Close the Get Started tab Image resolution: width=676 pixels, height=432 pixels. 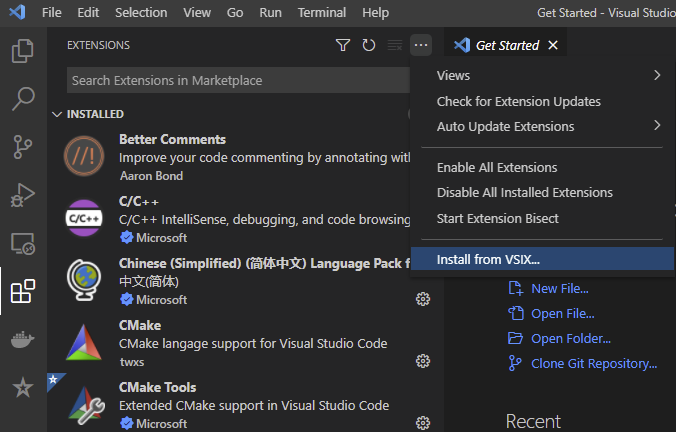click(x=553, y=45)
